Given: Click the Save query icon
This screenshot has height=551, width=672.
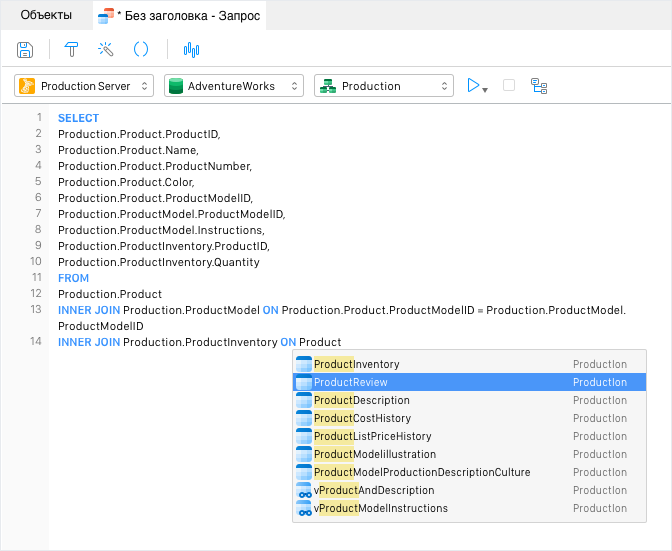Looking at the screenshot, I should point(25,50).
